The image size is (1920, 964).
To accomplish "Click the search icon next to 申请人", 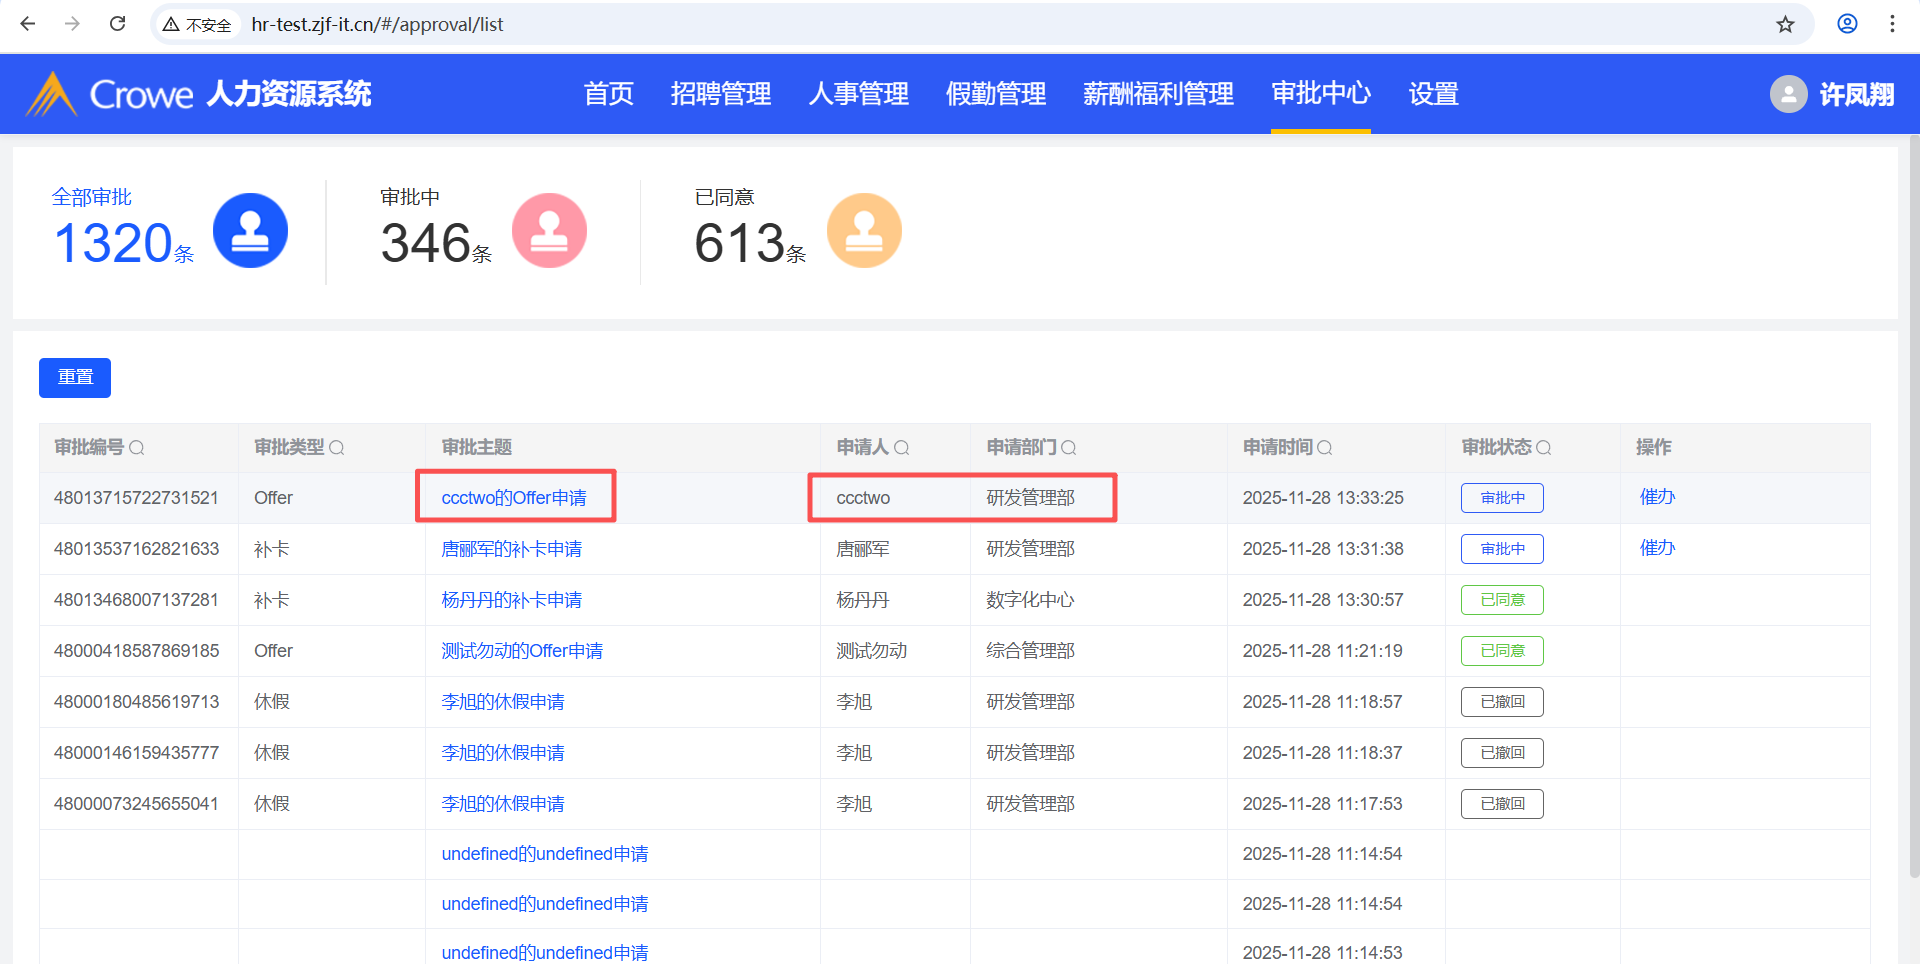I will click(901, 448).
